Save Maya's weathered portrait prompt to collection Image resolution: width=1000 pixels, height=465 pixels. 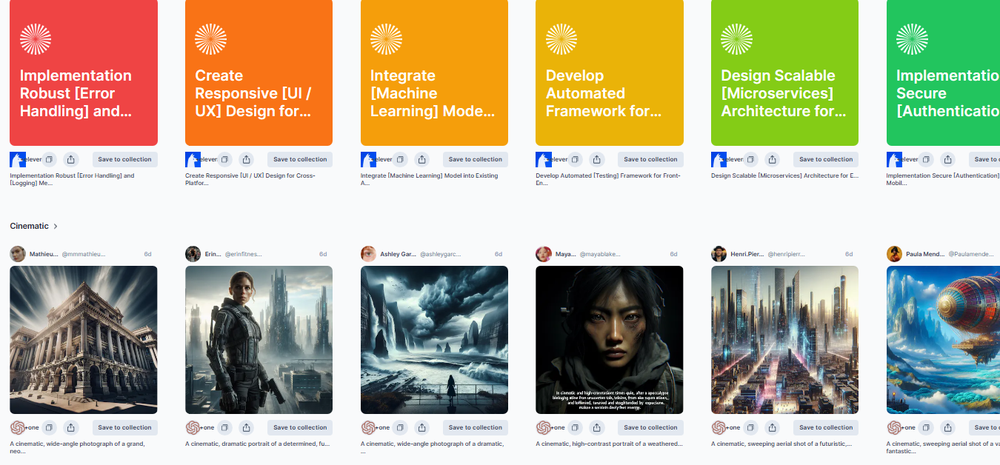click(651, 427)
